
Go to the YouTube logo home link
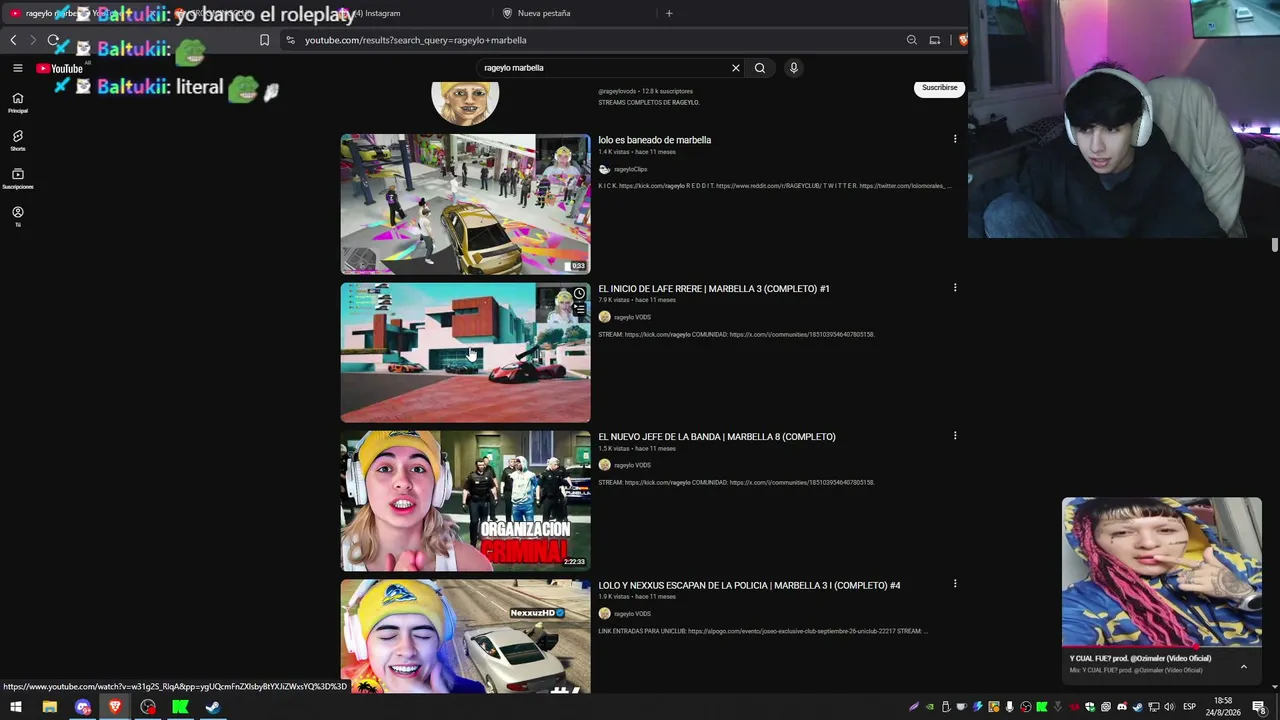60,68
